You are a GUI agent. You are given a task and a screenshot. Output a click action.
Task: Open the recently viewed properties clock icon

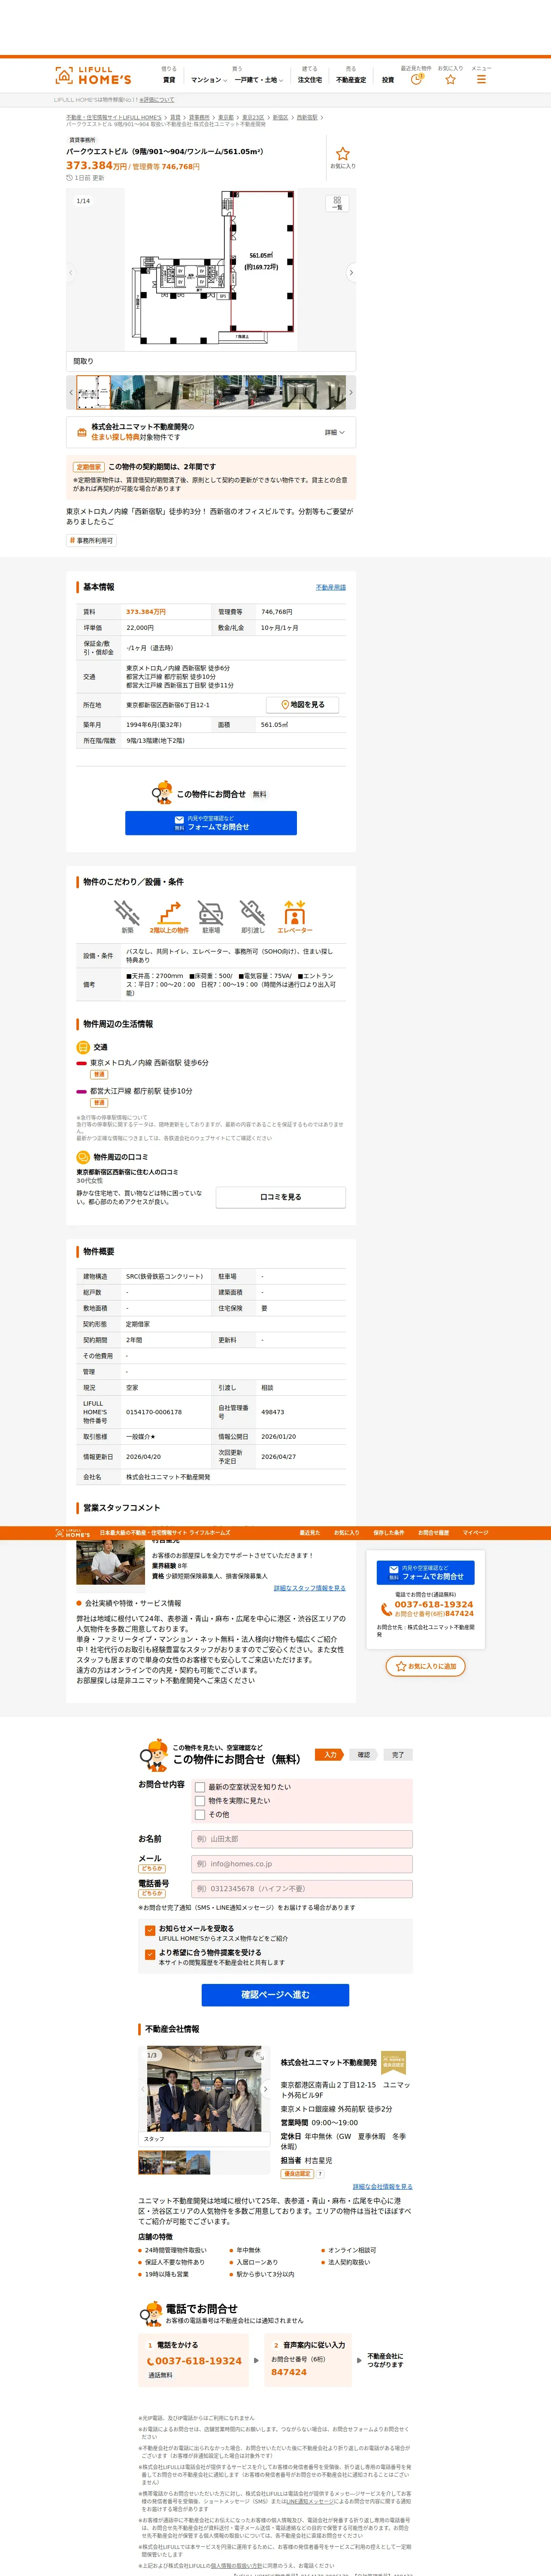click(x=416, y=79)
